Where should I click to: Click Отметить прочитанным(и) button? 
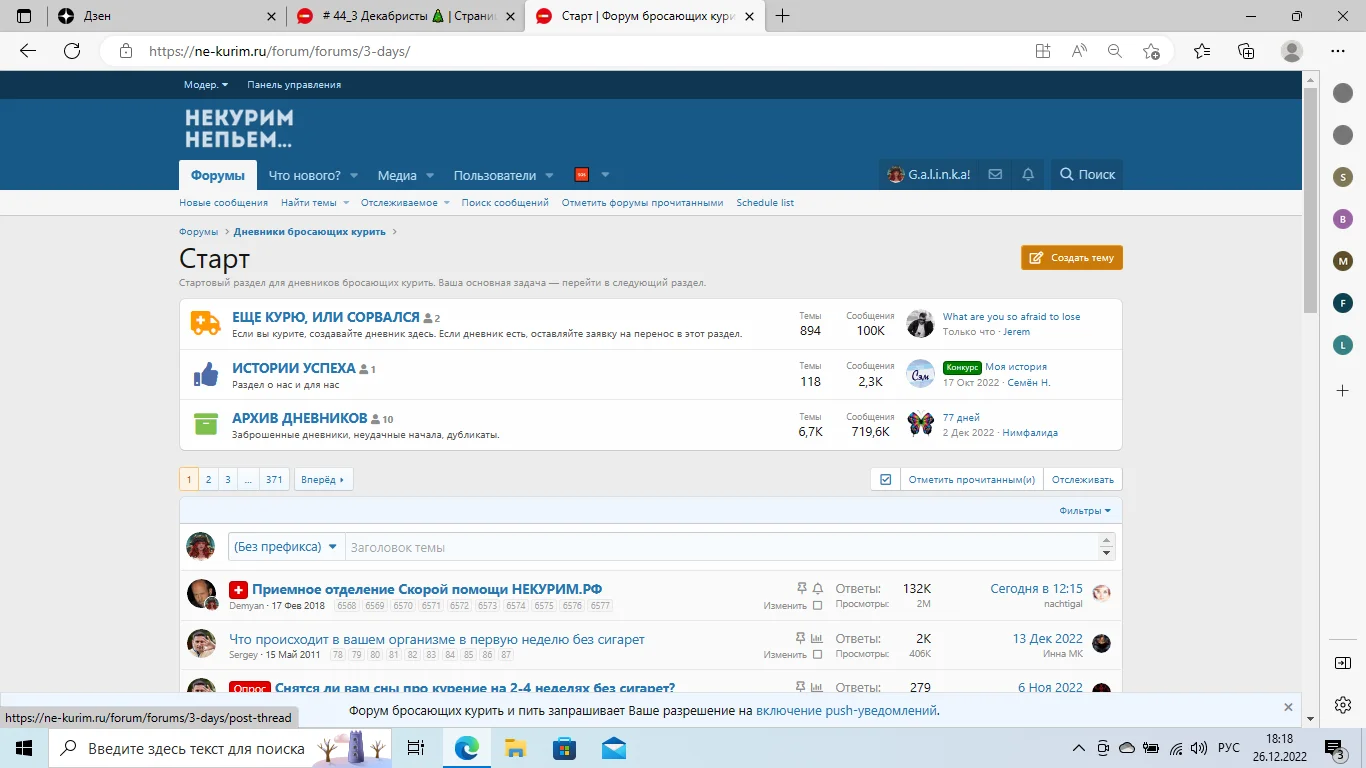(x=972, y=480)
